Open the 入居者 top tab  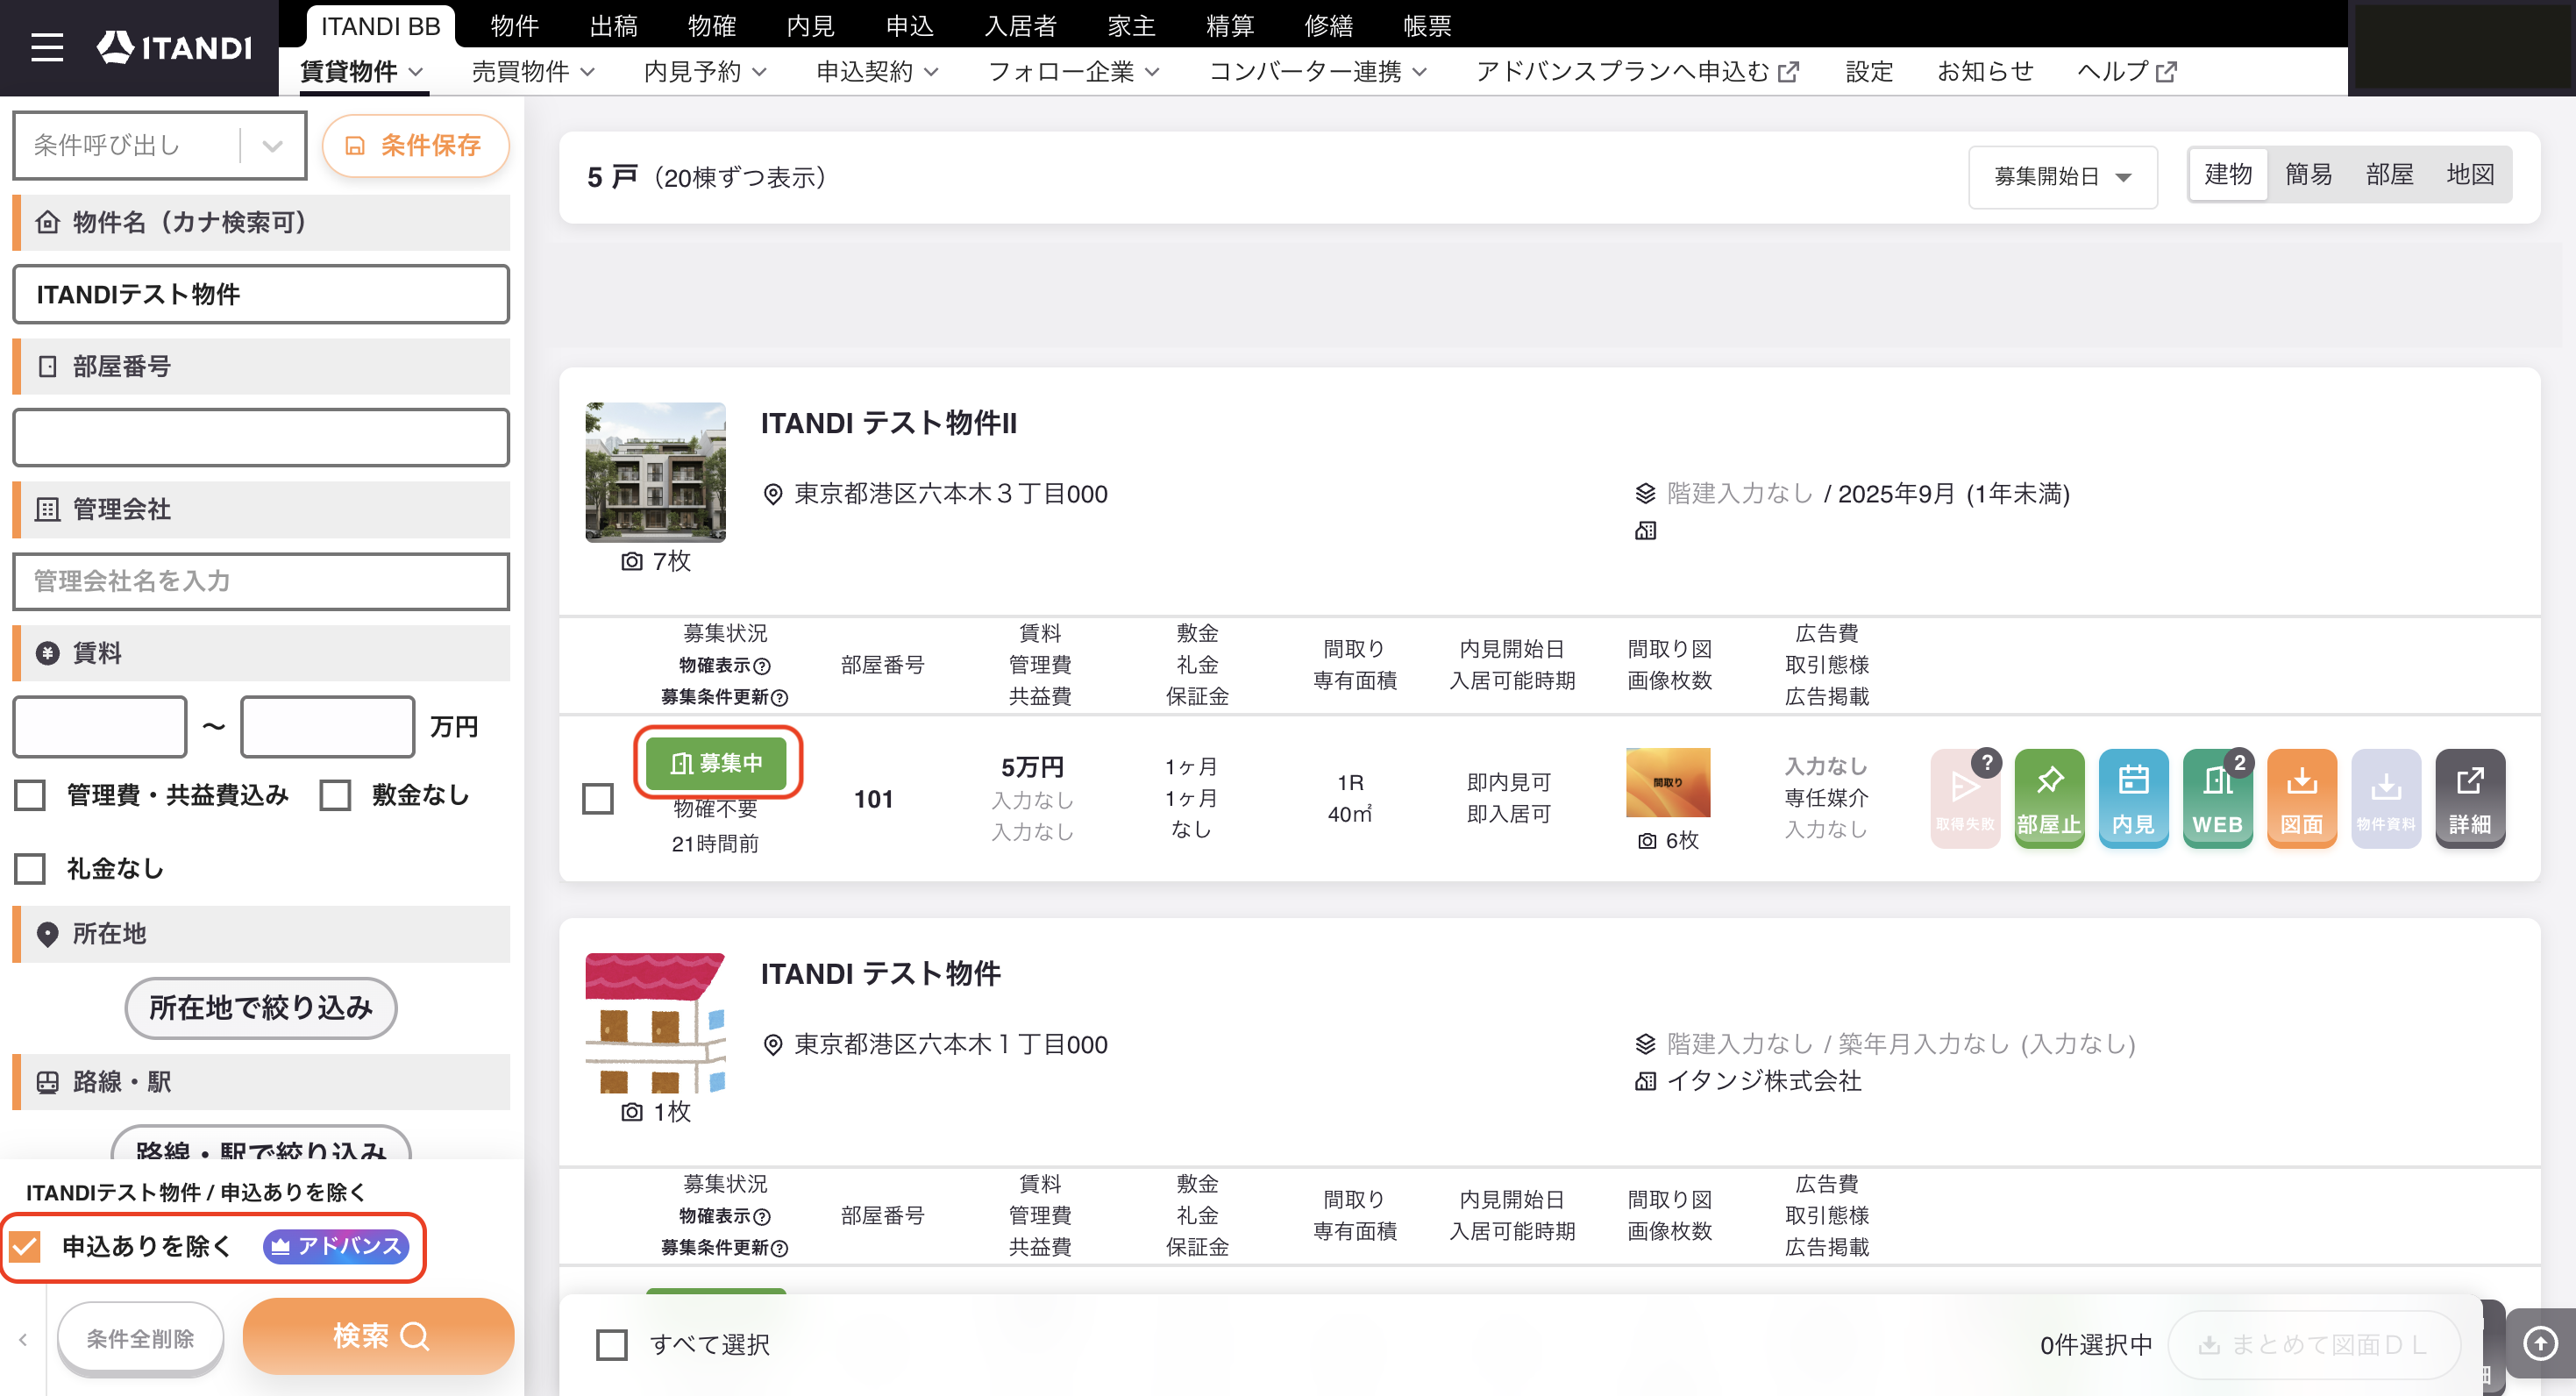click(x=1020, y=25)
